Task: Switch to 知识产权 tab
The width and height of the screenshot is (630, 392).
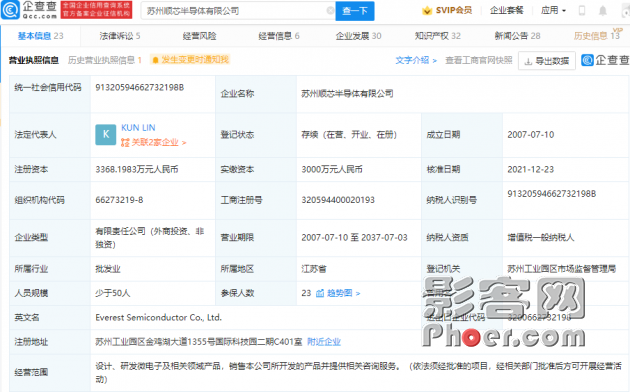Action: pos(438,36)
